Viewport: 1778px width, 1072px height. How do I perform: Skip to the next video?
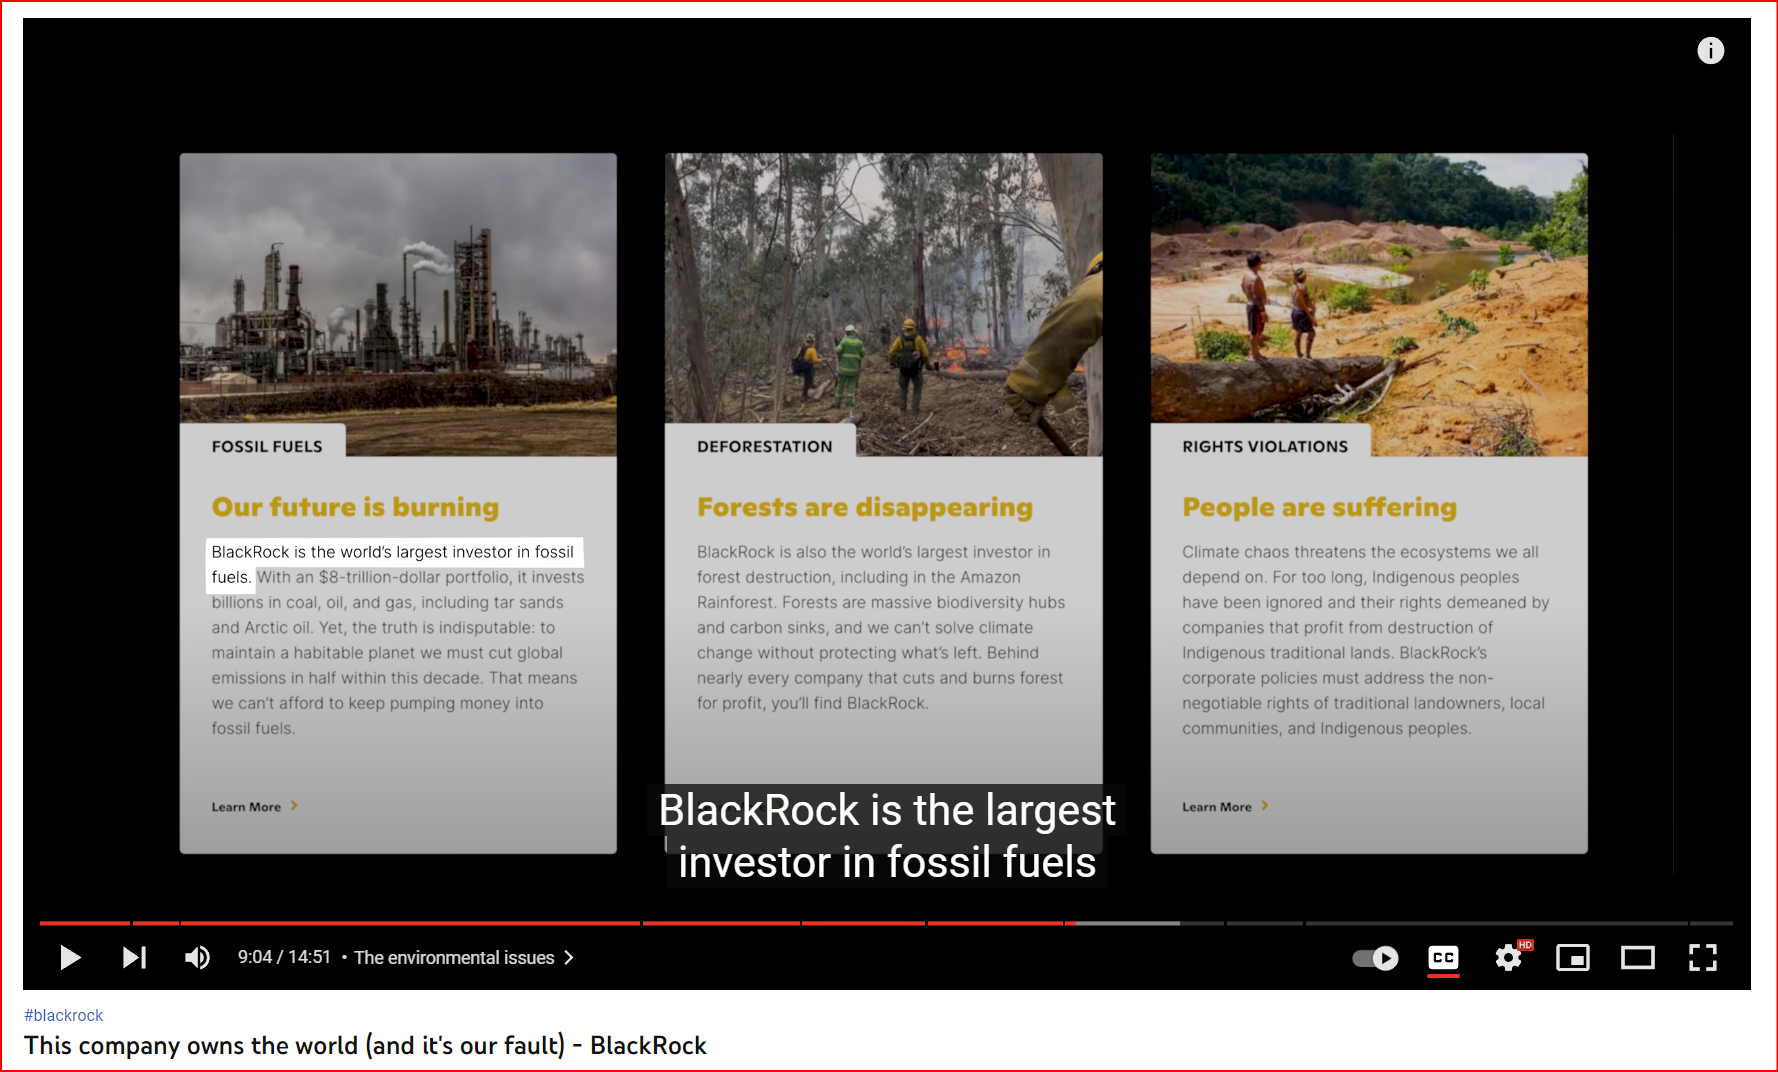click(134, 958)
